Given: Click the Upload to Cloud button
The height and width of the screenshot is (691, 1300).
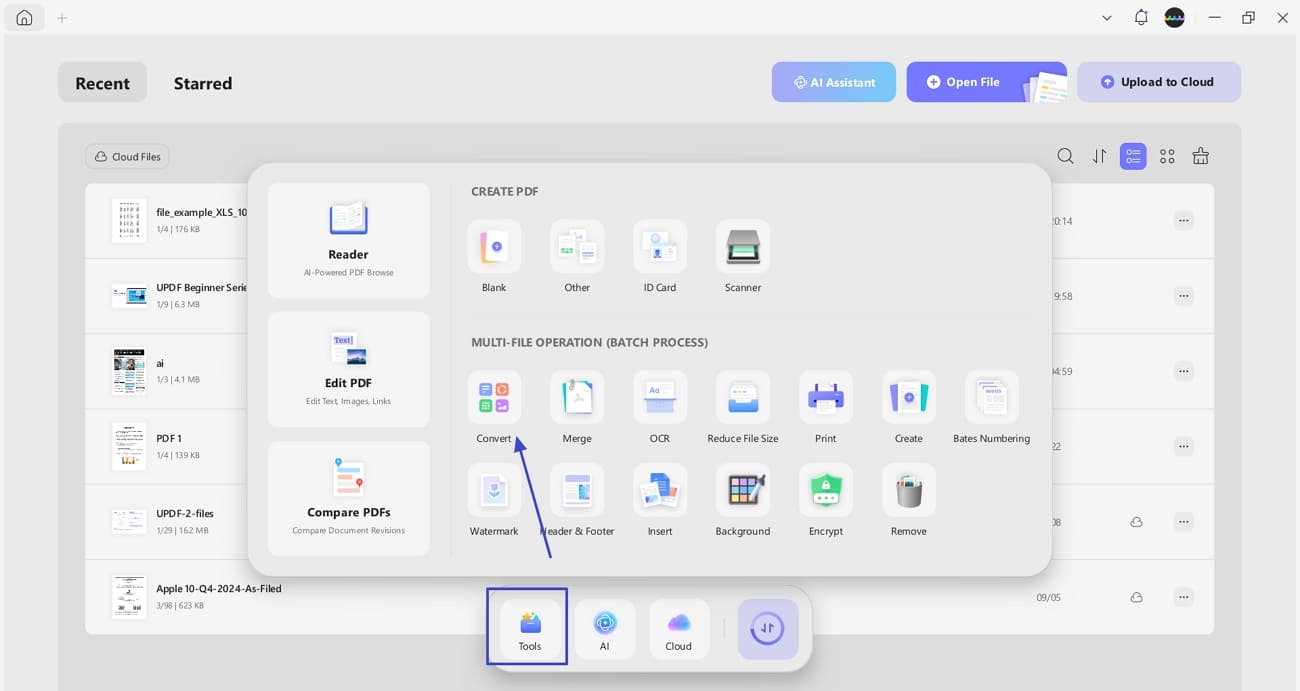Looking at the screenshot, I should 1159,82.
